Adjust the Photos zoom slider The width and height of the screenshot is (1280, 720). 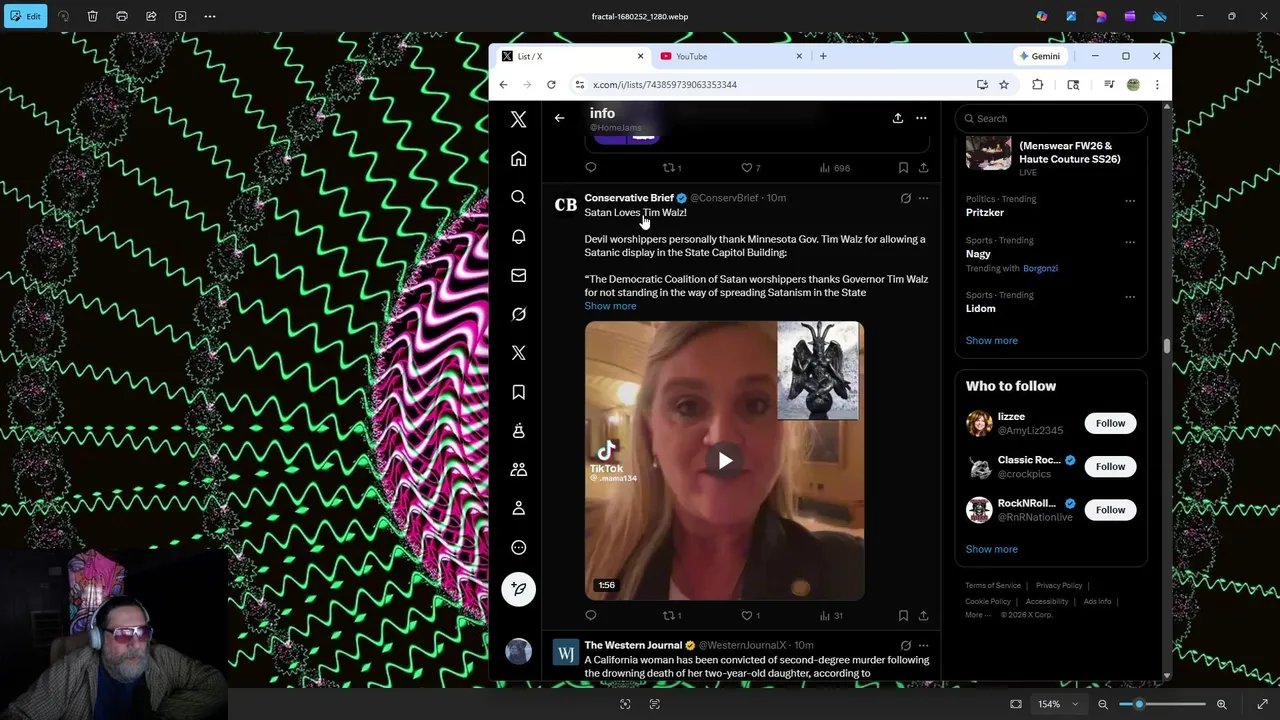[x=1162, y=704]
